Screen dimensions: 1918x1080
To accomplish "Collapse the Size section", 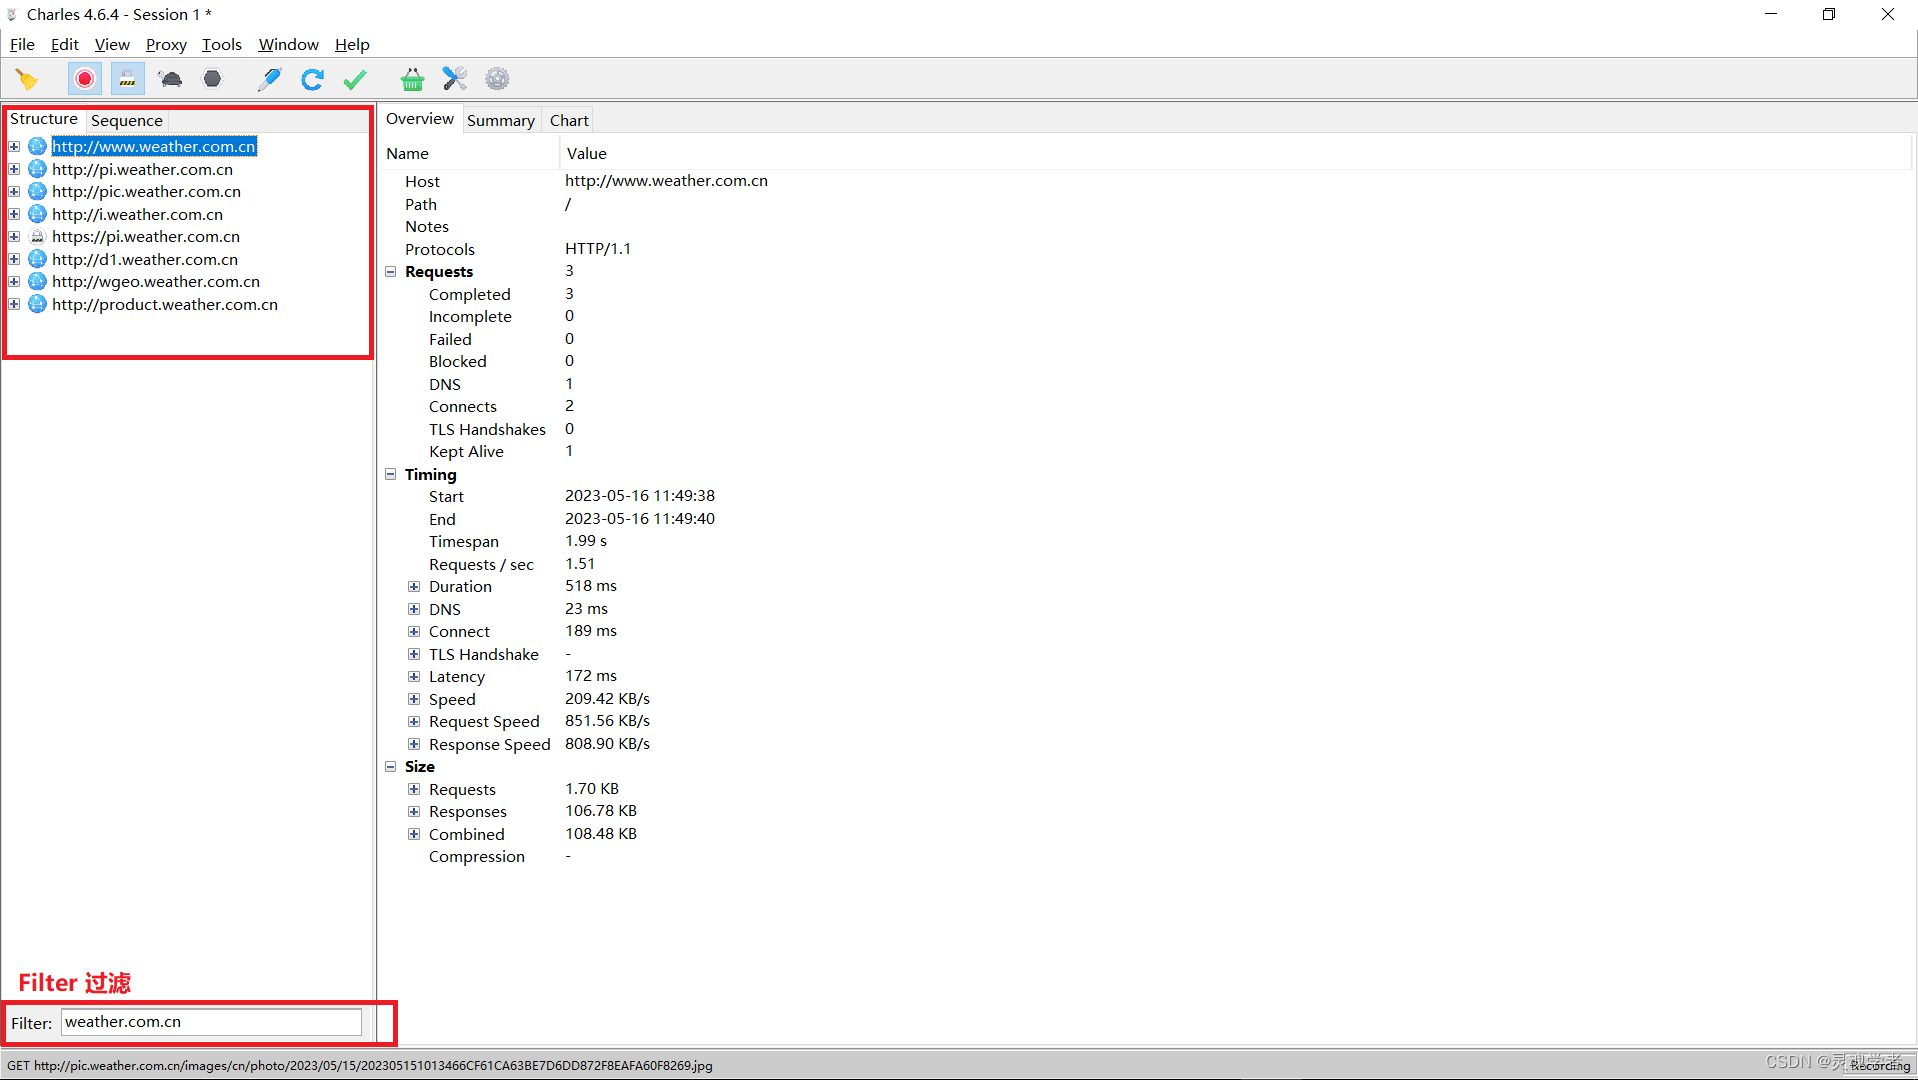I will pyautogui.click(x=391, y=767).
